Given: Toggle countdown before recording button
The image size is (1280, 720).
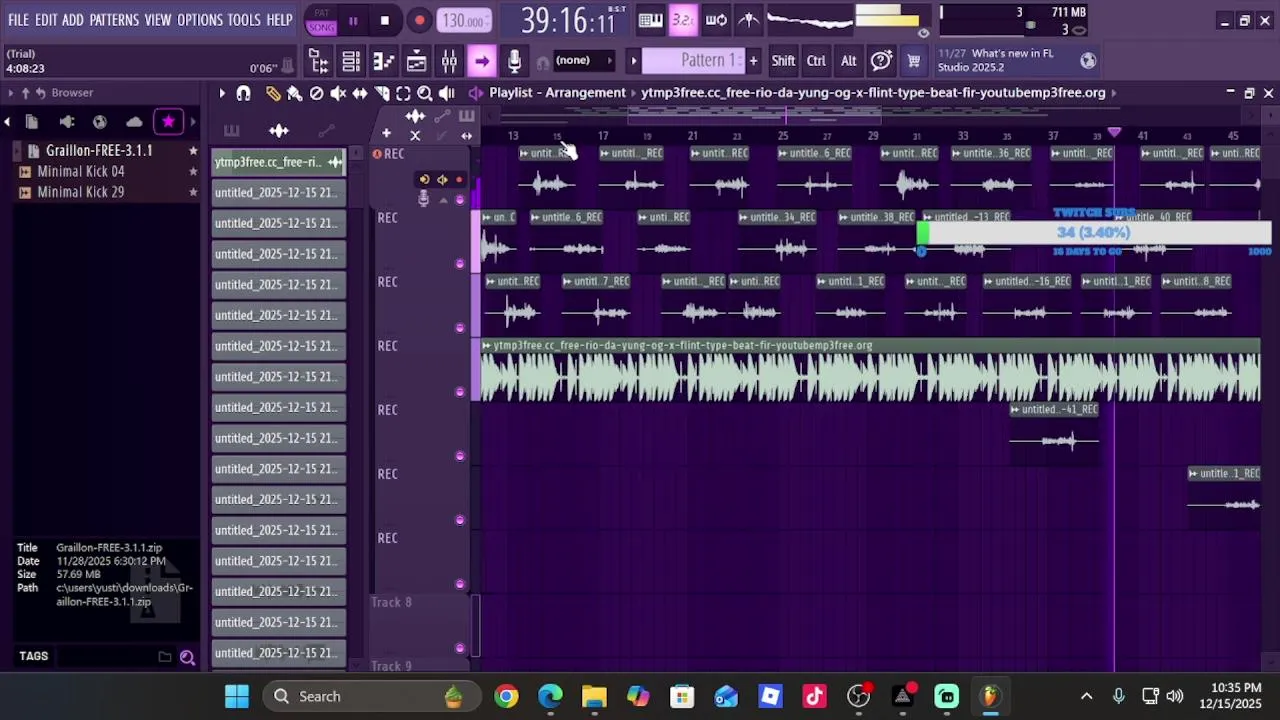Looking at the screenshot, I should (x=684, y=20).
